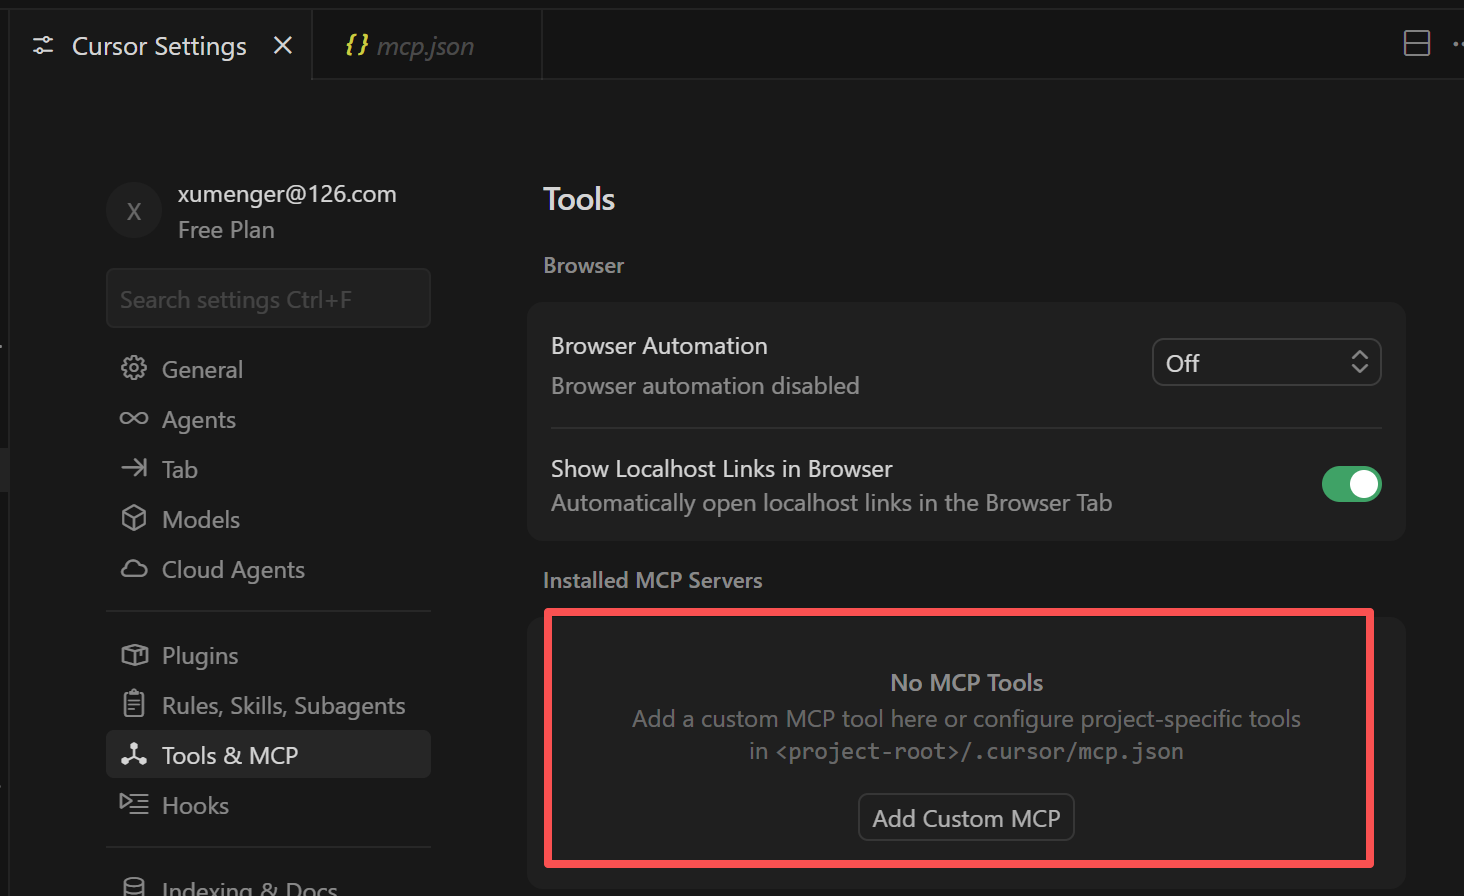Open the Browser Automation dropdown
Image resolution: width=1464 pixels, height=896 pixels.
tap(1266, 363)
